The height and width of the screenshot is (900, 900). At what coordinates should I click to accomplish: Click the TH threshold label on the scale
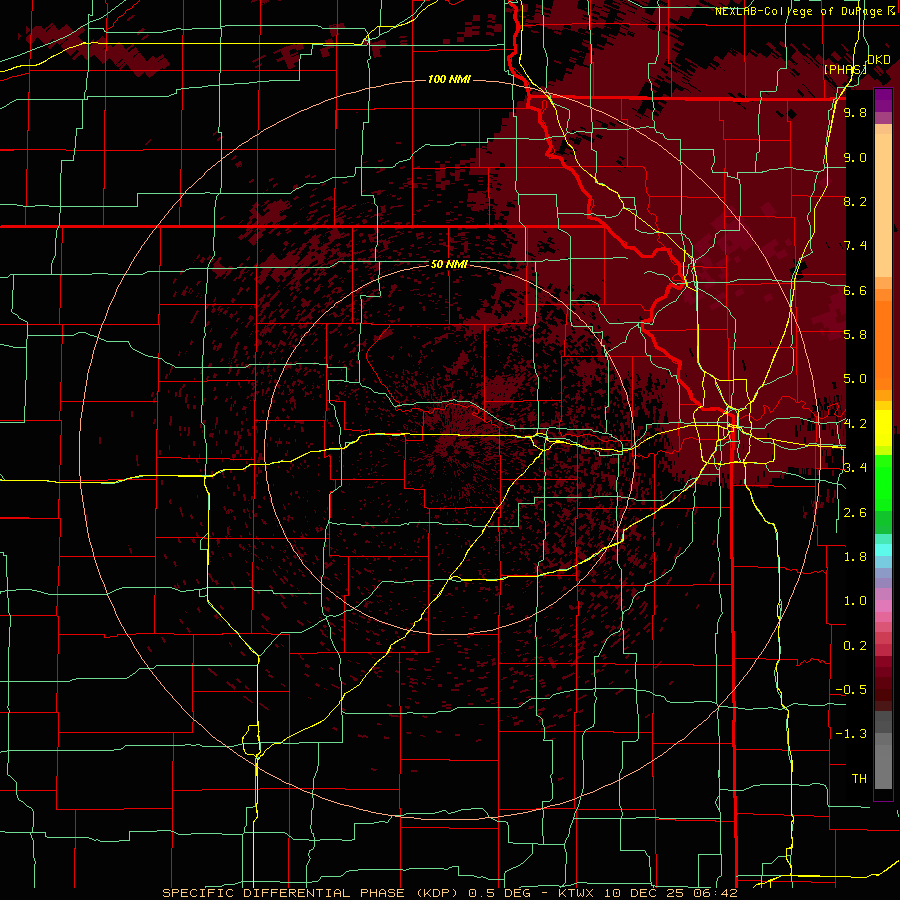click(859, 779)
